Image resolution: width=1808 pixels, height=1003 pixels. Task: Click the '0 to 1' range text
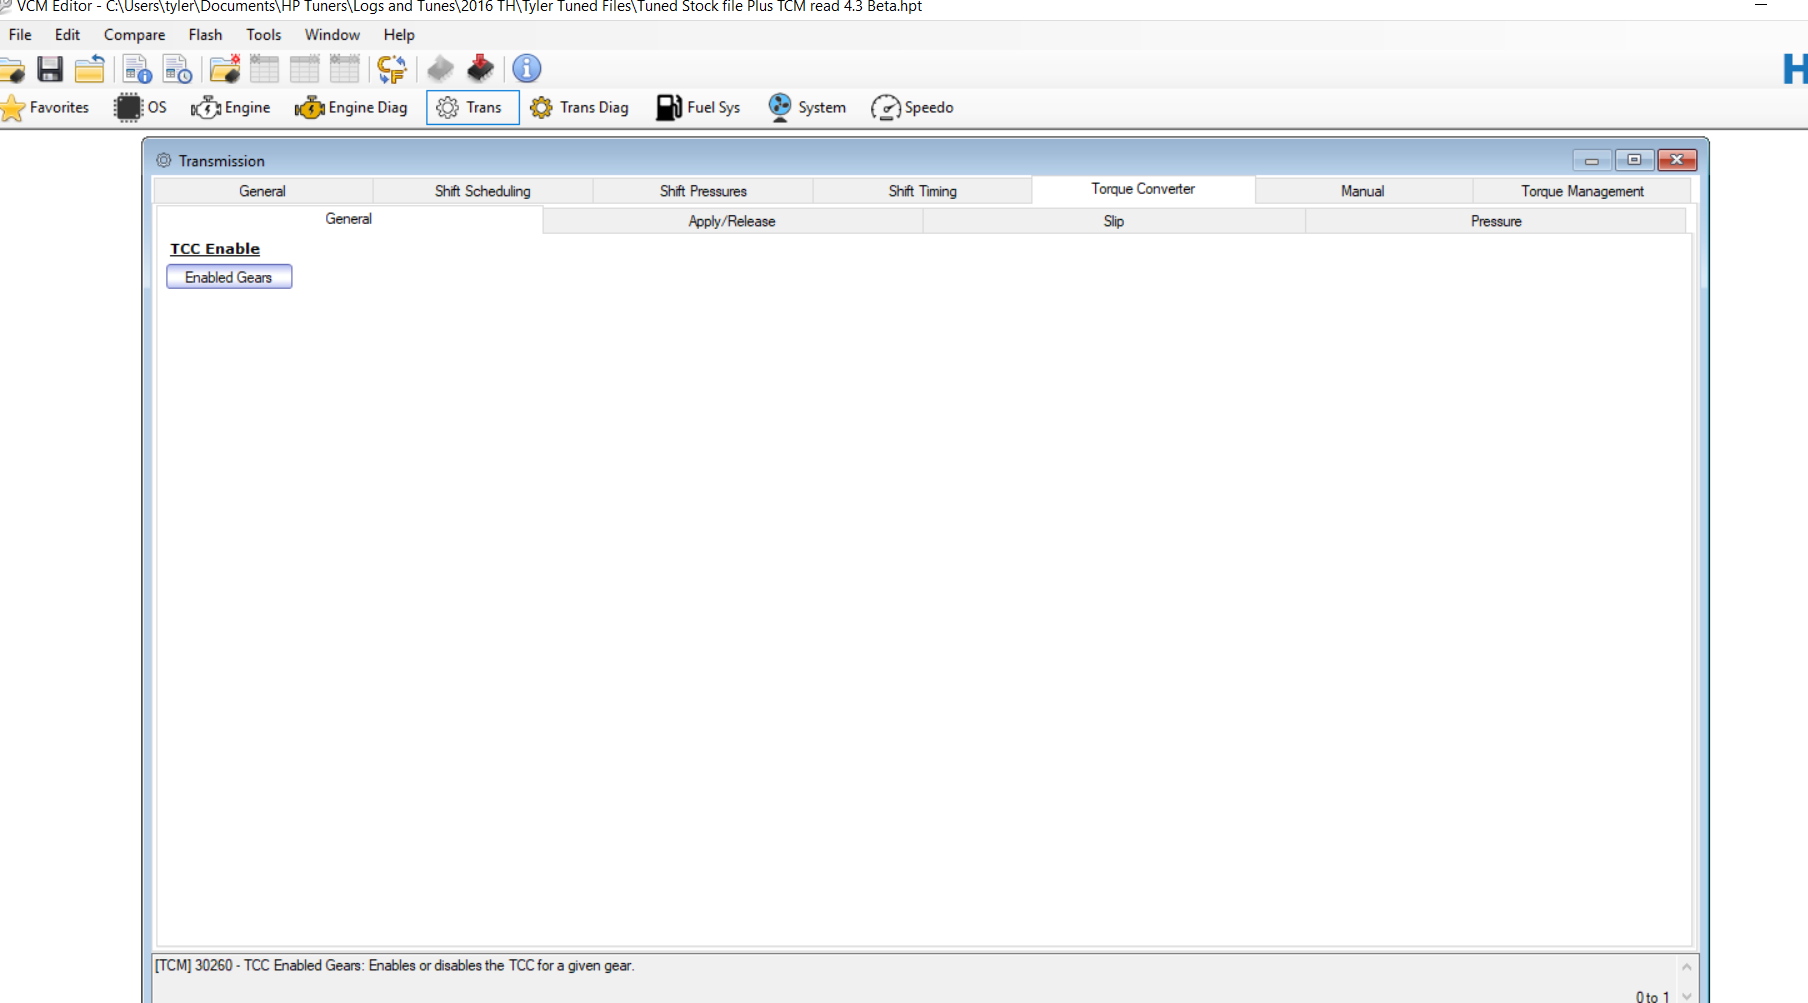click(1652, 996)
